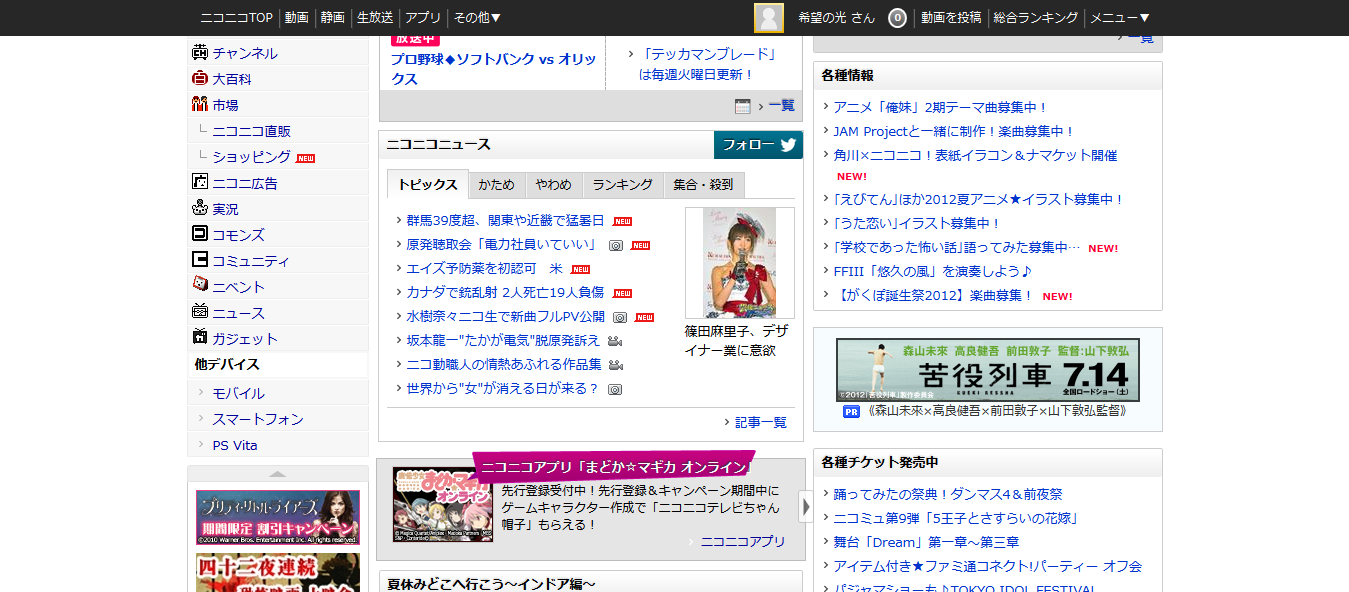Open 動画 in the top navigation
This screenshot has height=592, width=1349.
[297, 18]
